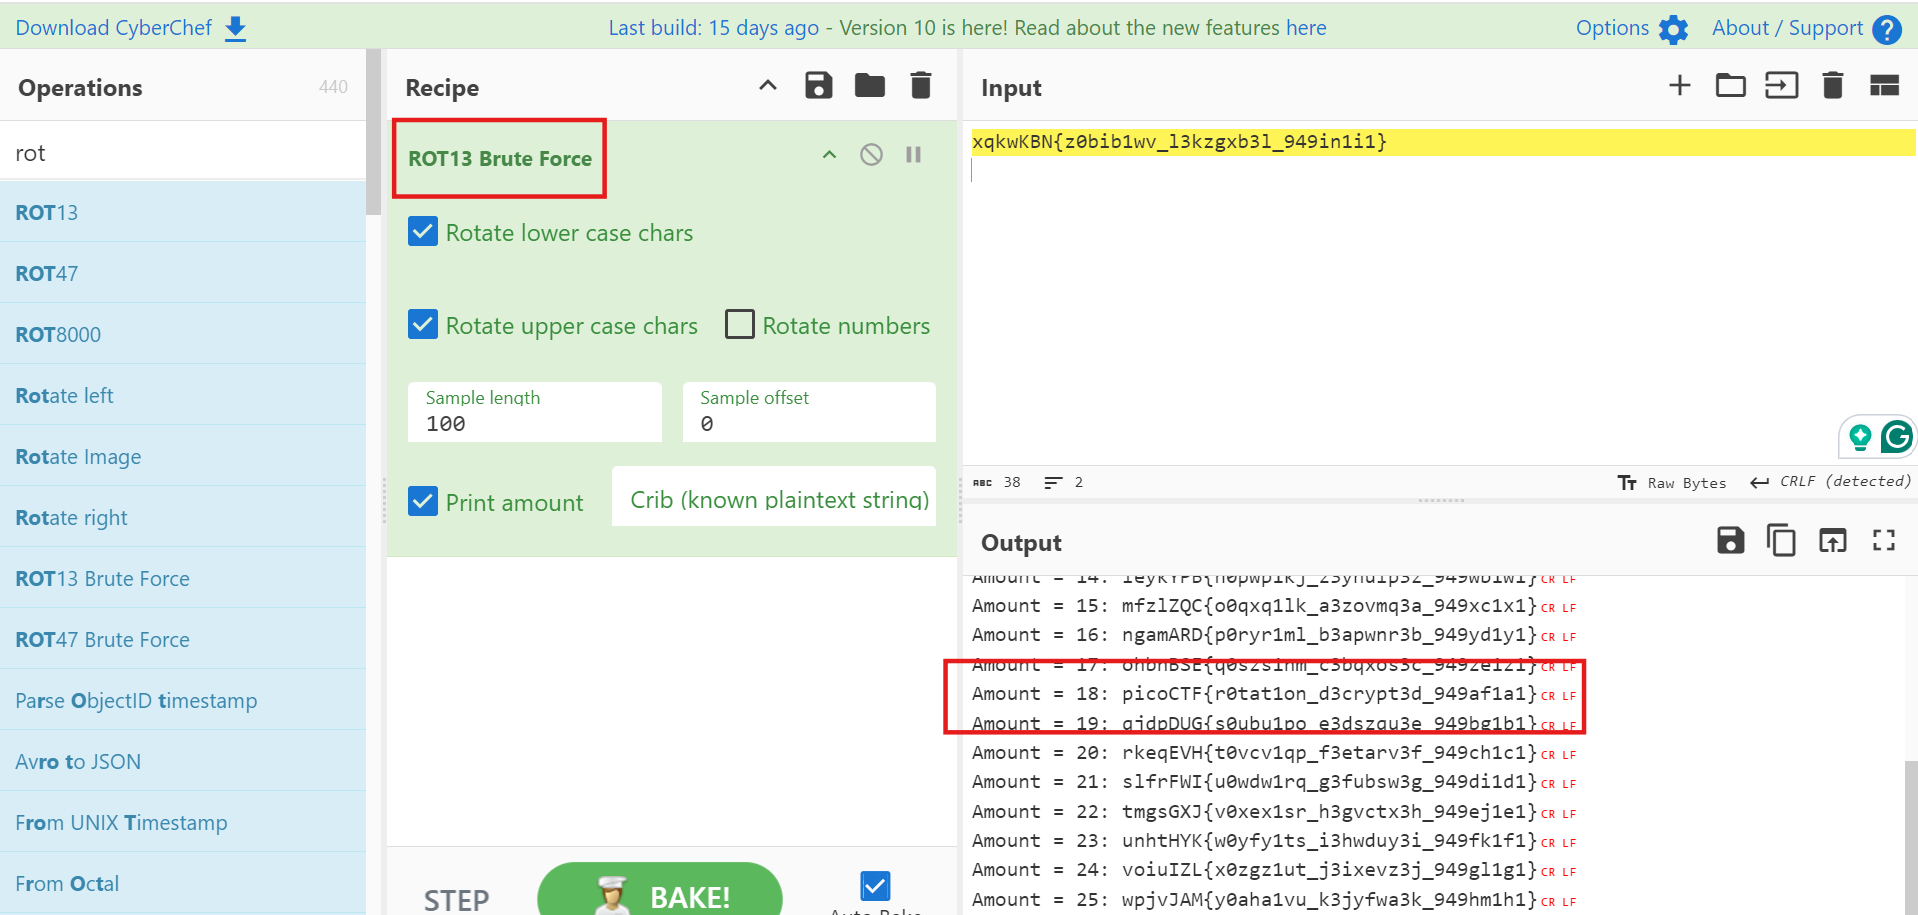Save output to file icon
This screenshot has width=1918, height=915.
click(x=1731, y=541)
